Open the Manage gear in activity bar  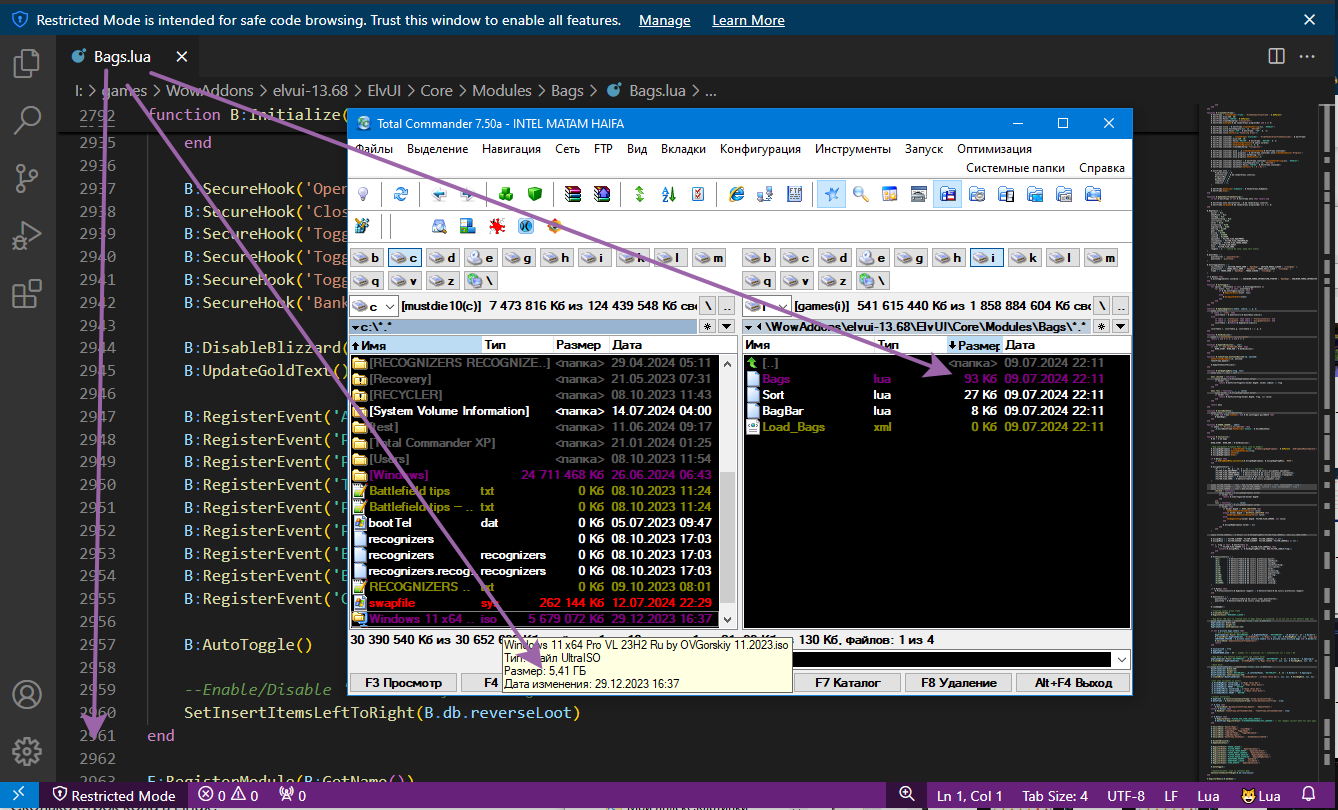(27, 751)
